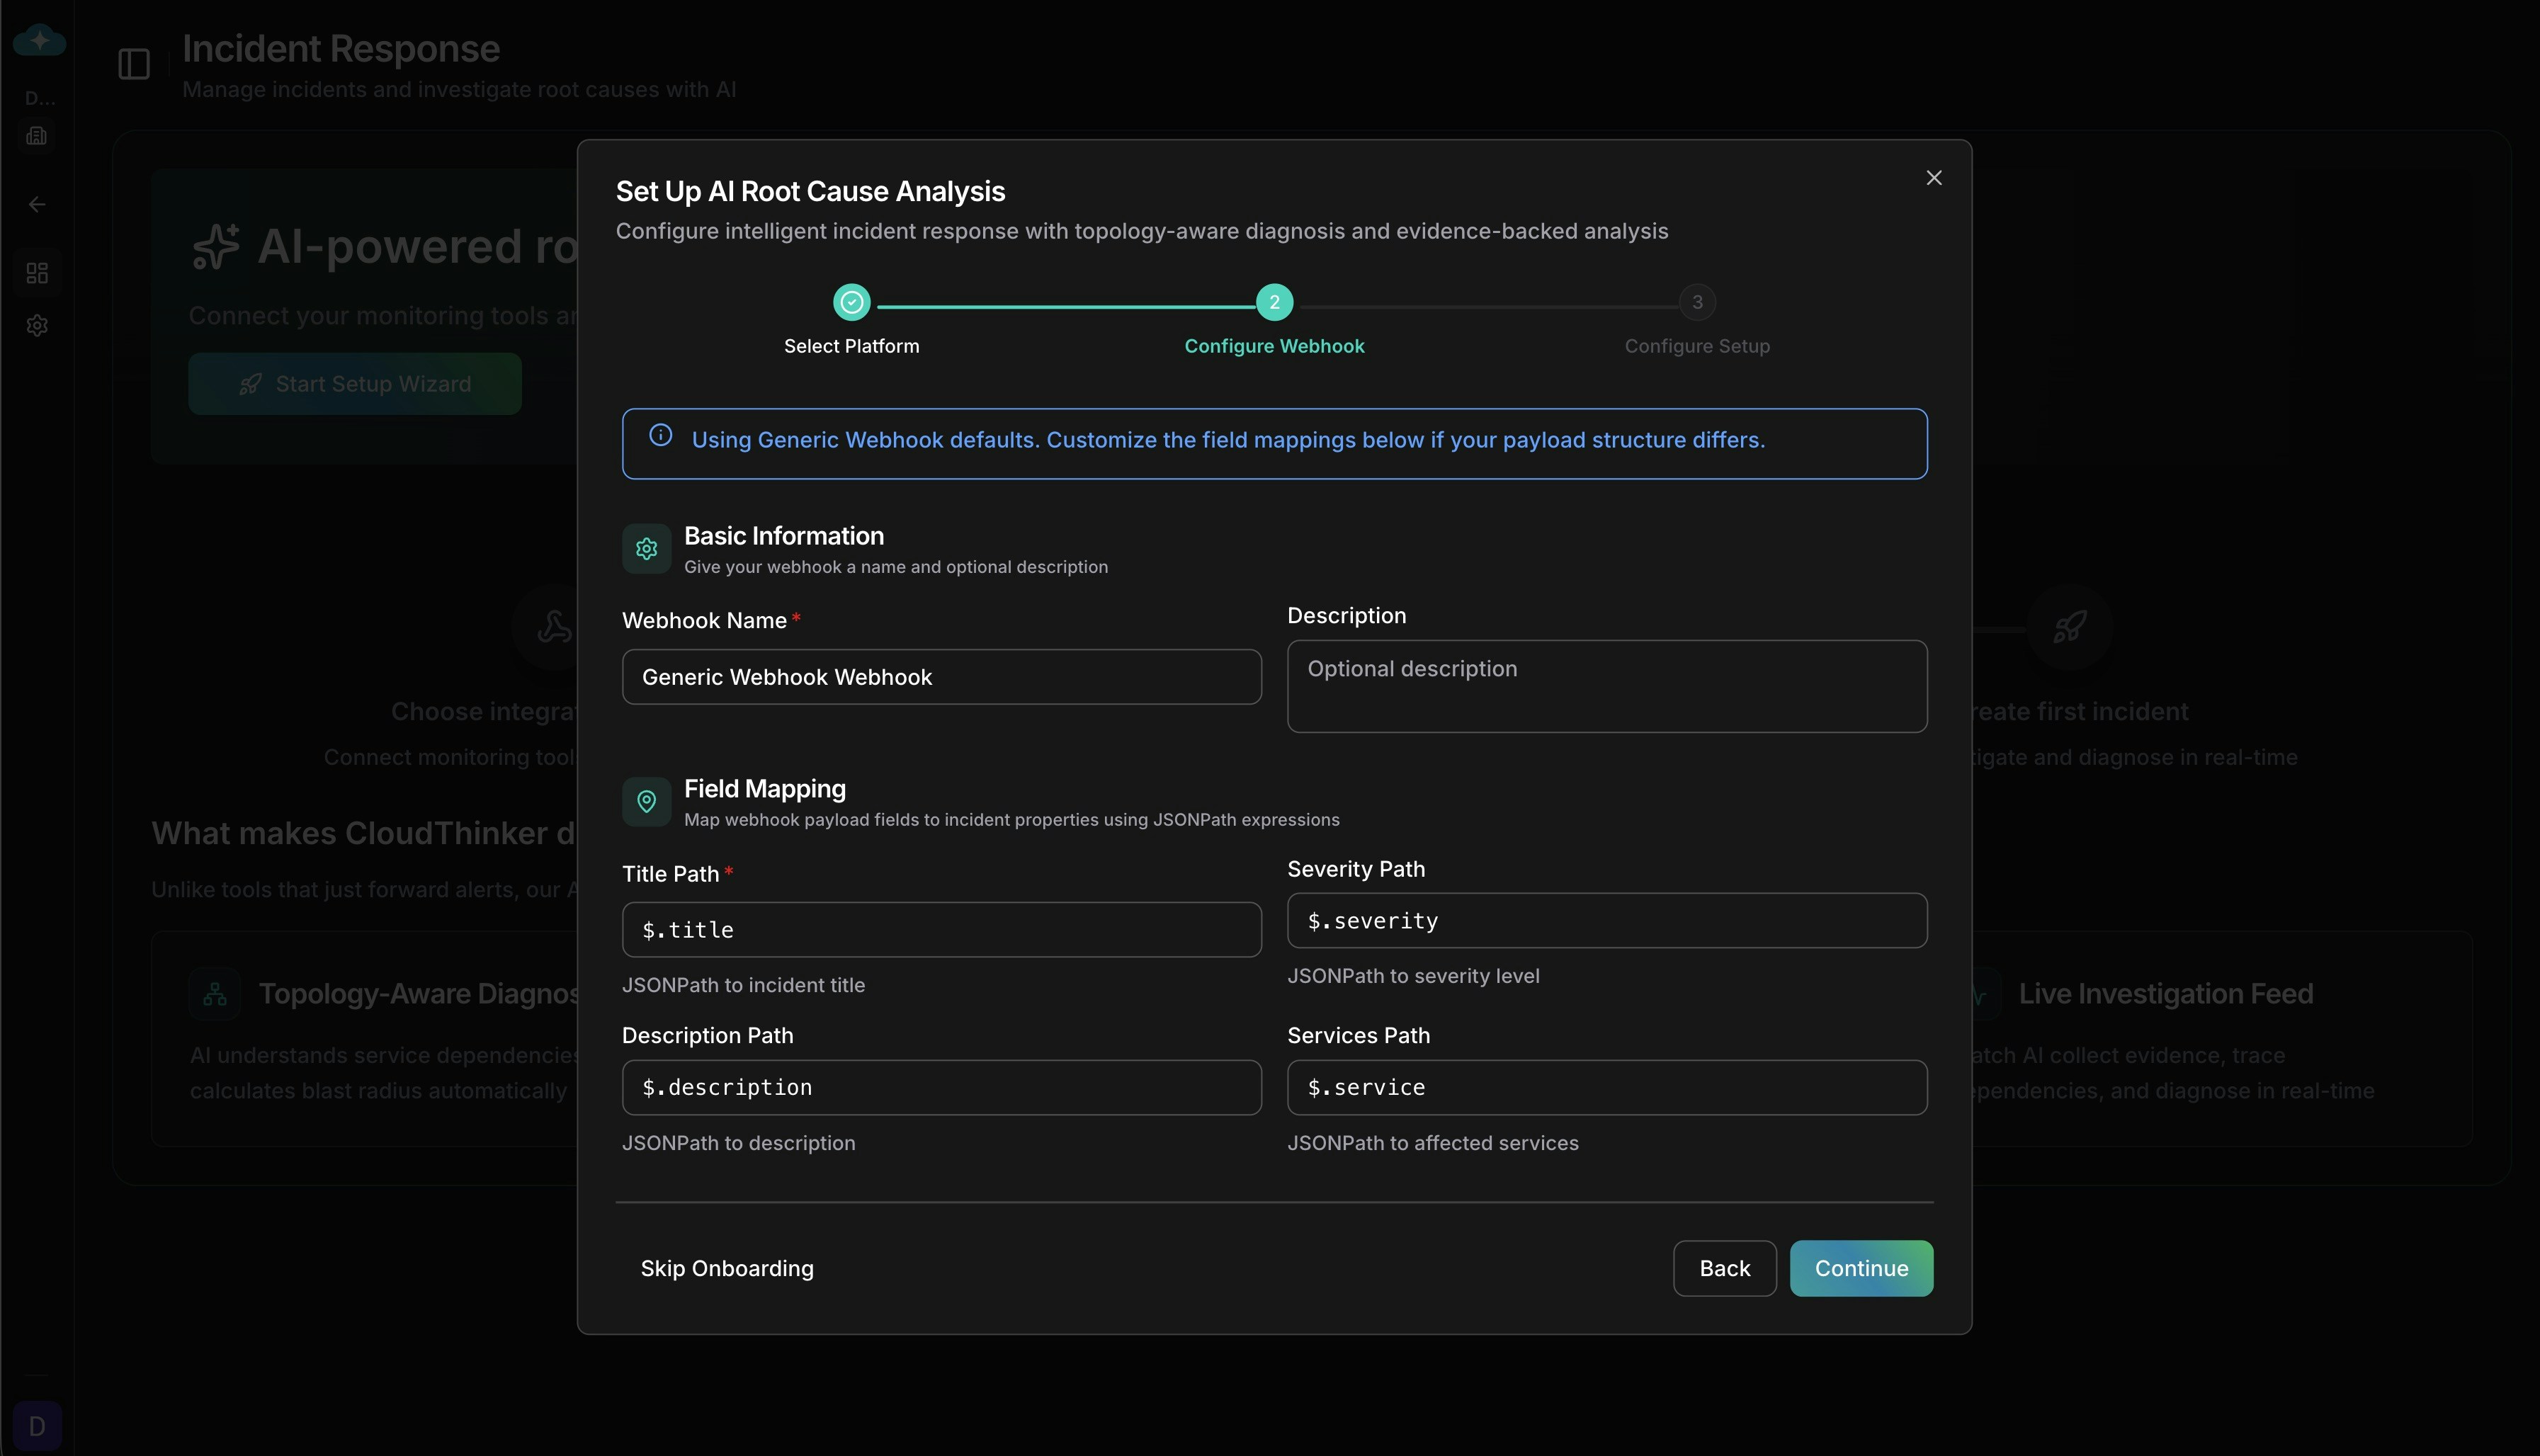2540x1456 pixels.
Task: Focus the Webhook Name input field
Action: pos(941,677)
